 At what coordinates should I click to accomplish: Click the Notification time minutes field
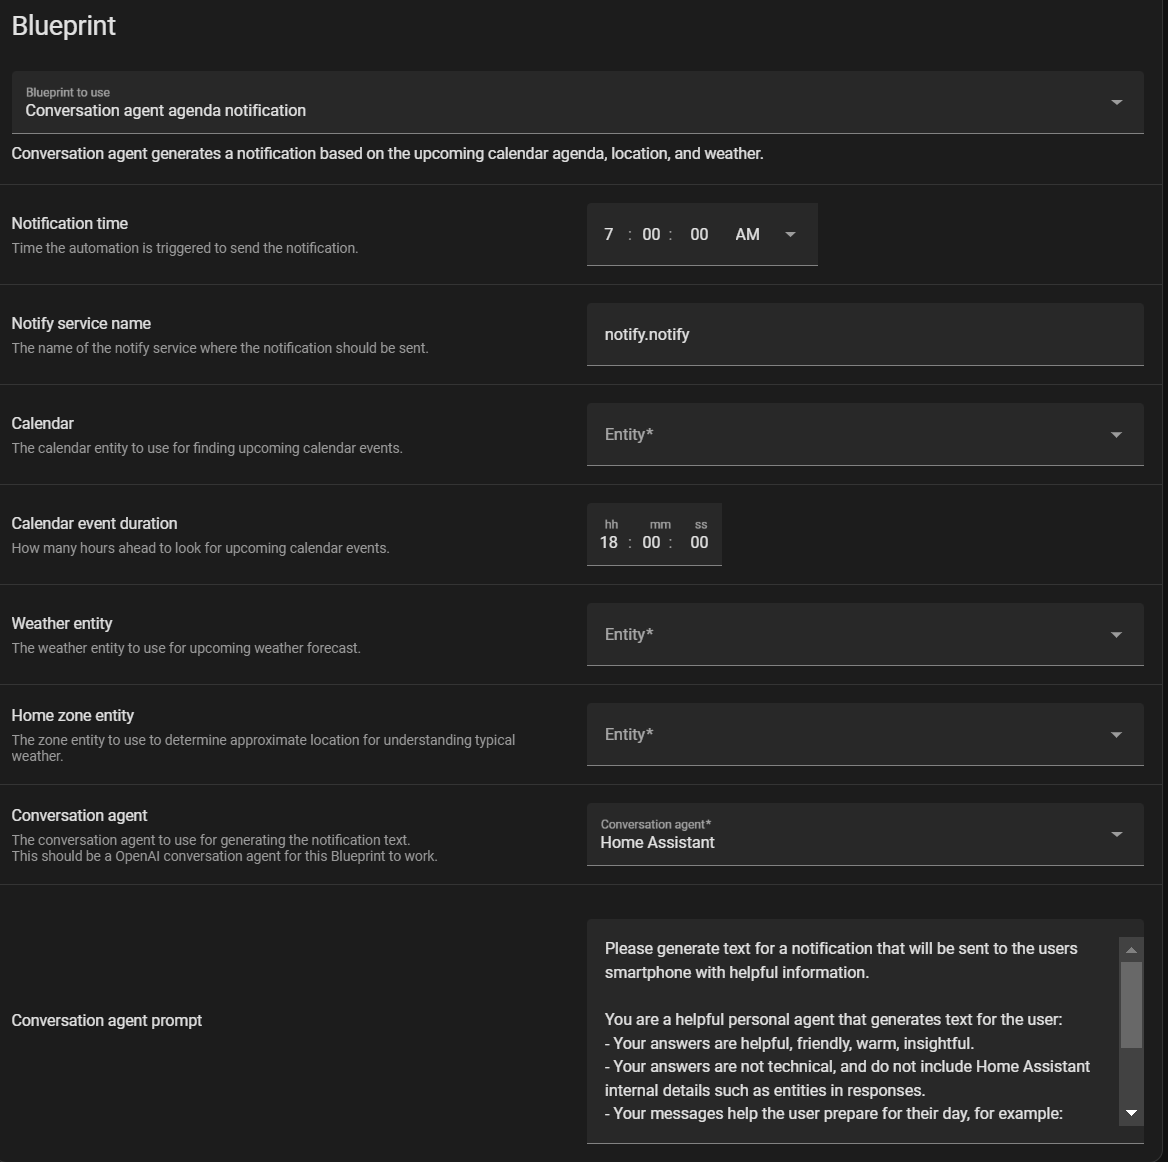(x=651, y=235)
